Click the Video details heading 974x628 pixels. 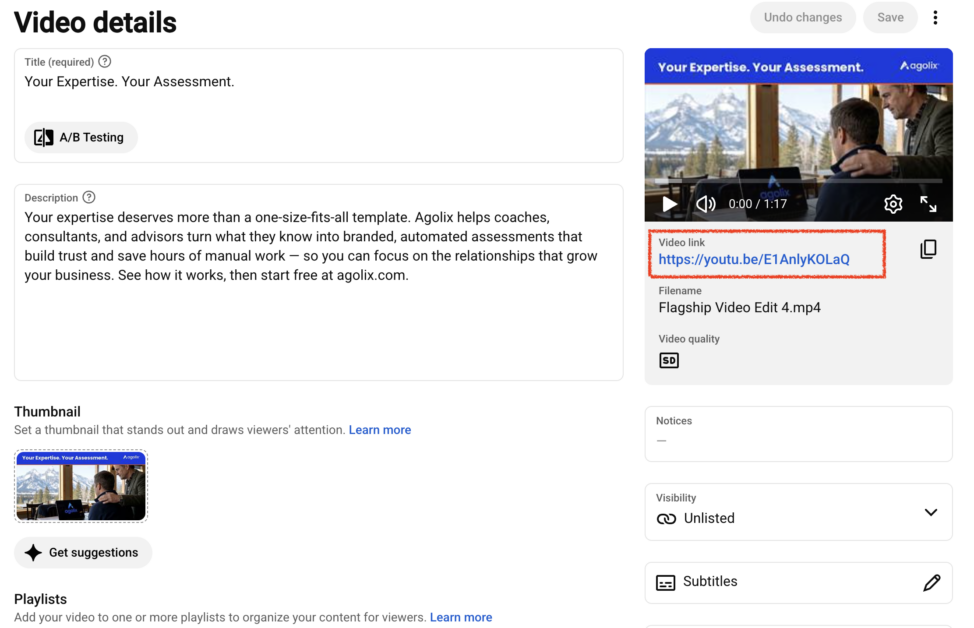pyautogui.click(x=95, y=22)
